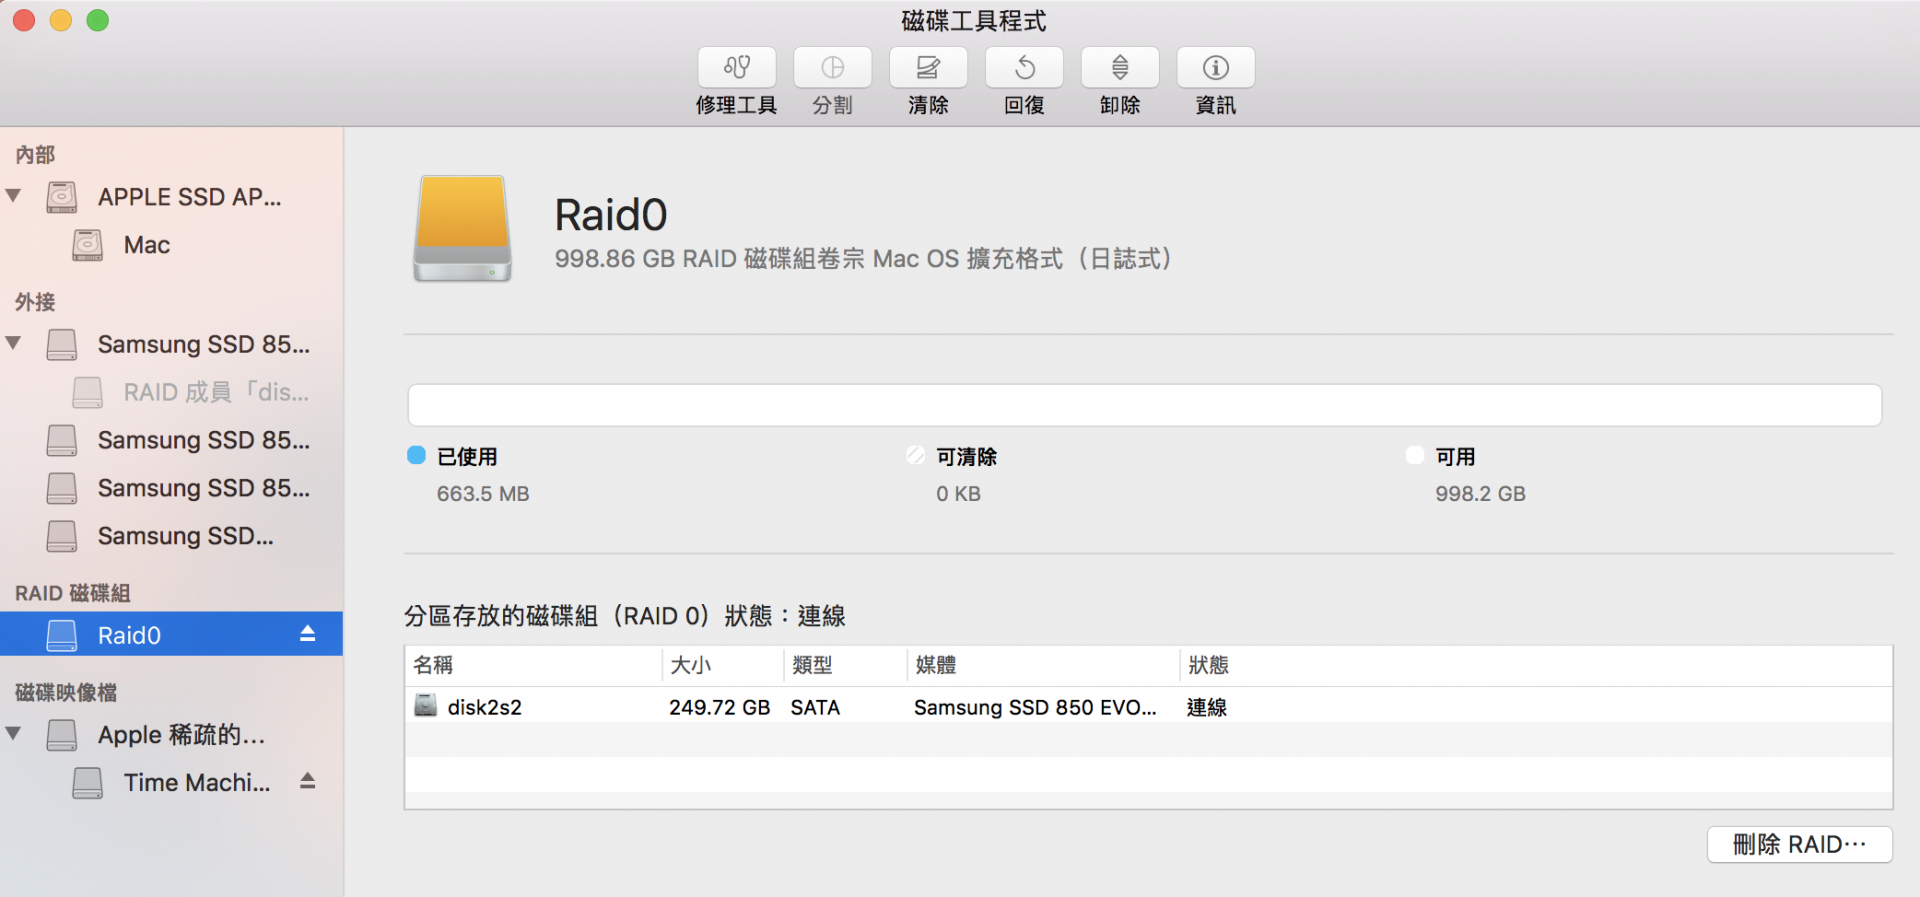Click the disk usage capacity bar
The height and width of the screenshot is (897, 1920).
(1144, 405)
